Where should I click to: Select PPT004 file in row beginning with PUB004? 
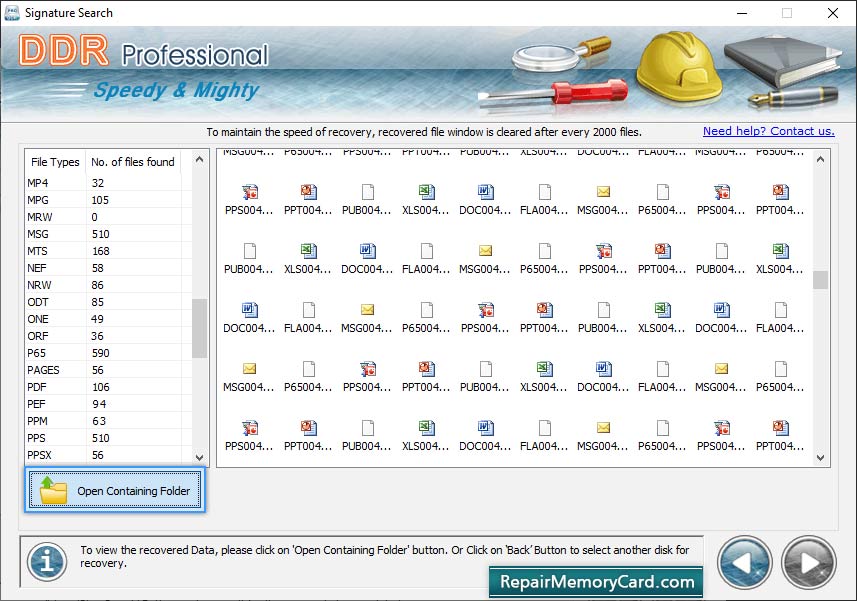coord(662,259)
